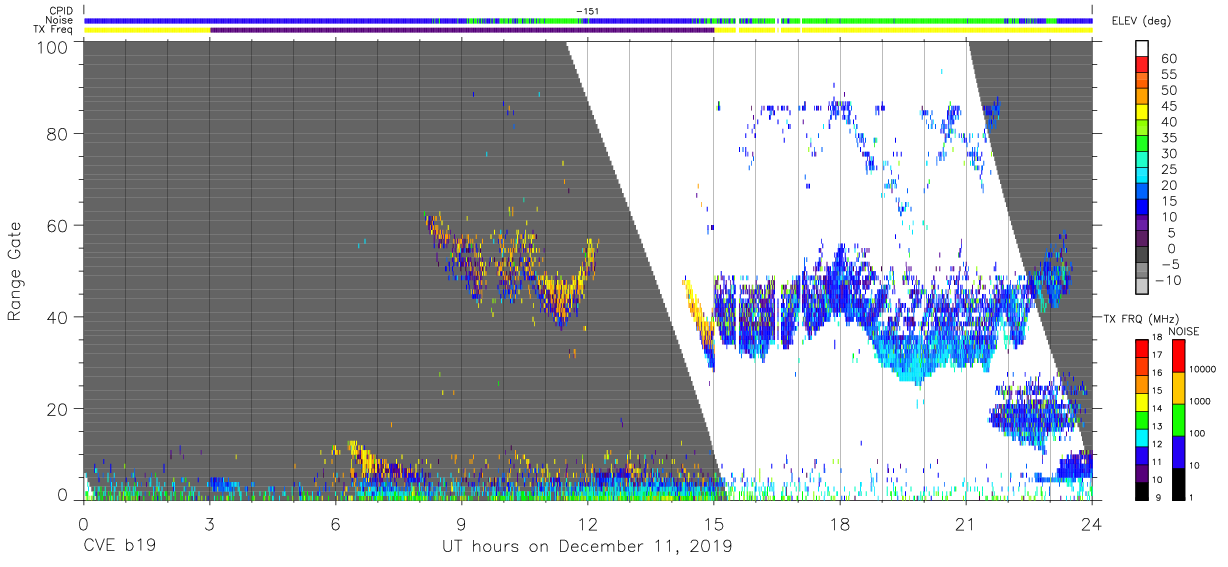This screenshot has width=1228, height=567.
Task: Click the black segment of TX FRQ colorbar
Action: 1142,491
